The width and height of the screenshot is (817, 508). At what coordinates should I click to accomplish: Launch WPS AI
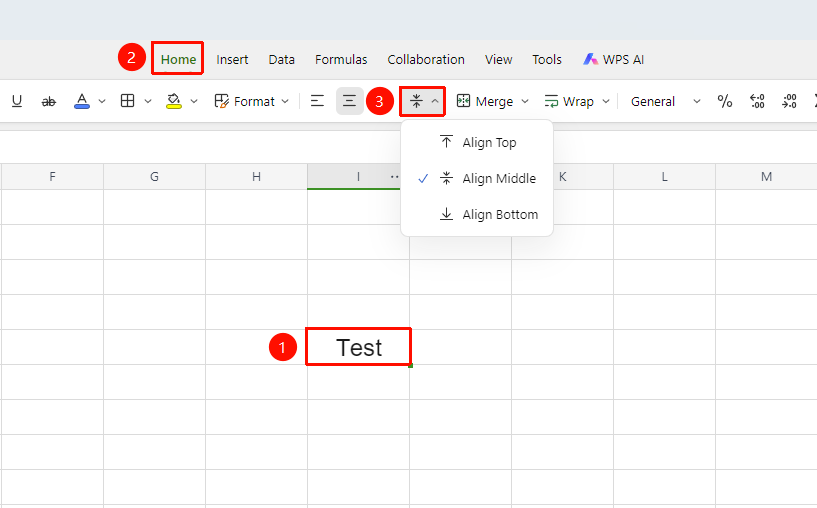pos(614,59)
